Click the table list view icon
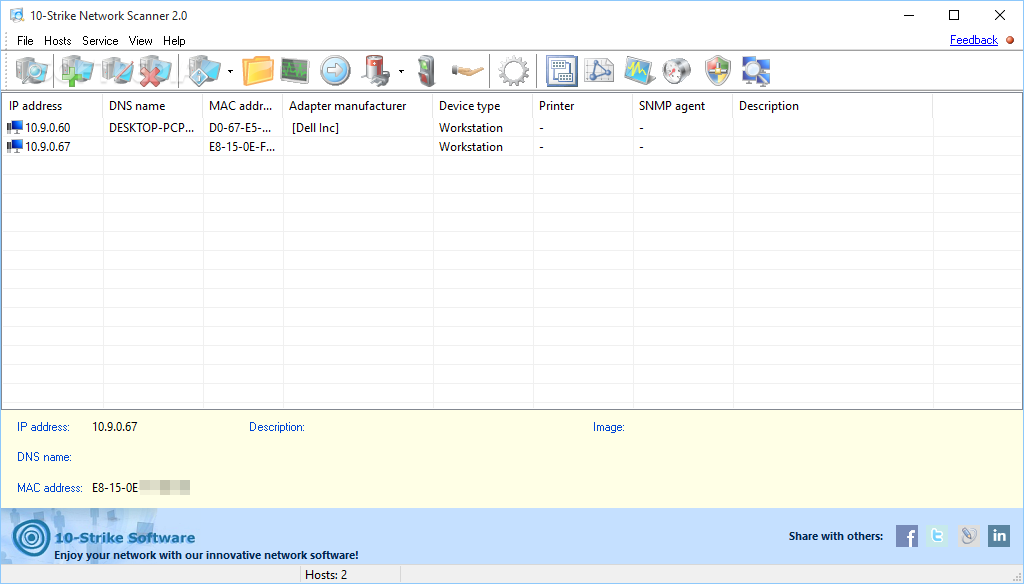 click(x=561, y=71)
